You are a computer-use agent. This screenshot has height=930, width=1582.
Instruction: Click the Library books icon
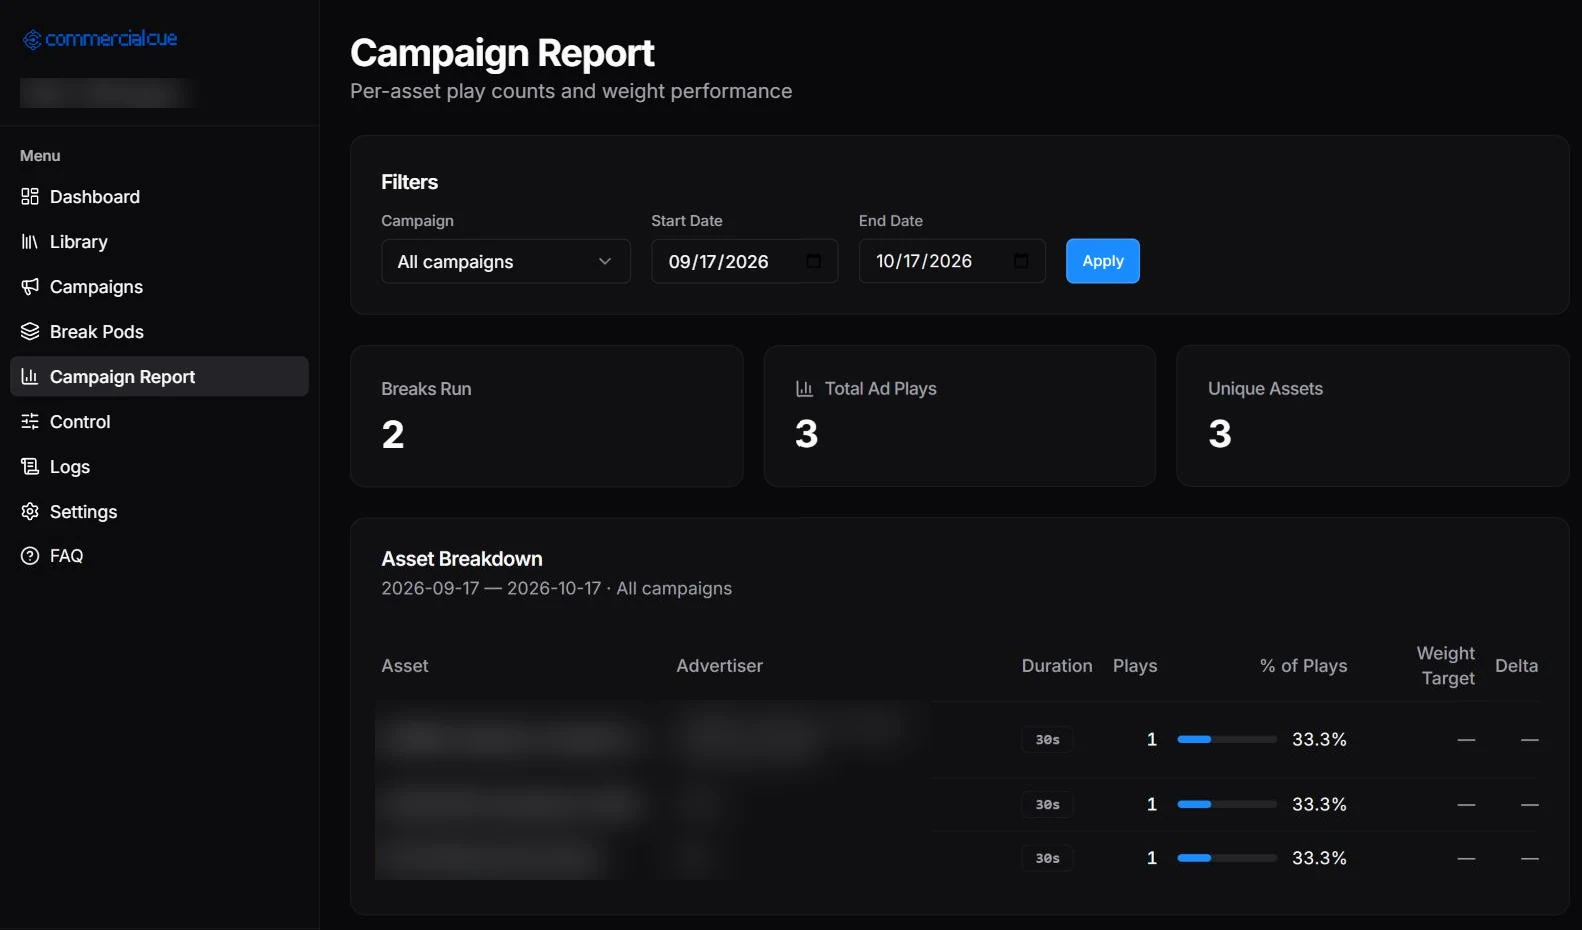point(30,241)
